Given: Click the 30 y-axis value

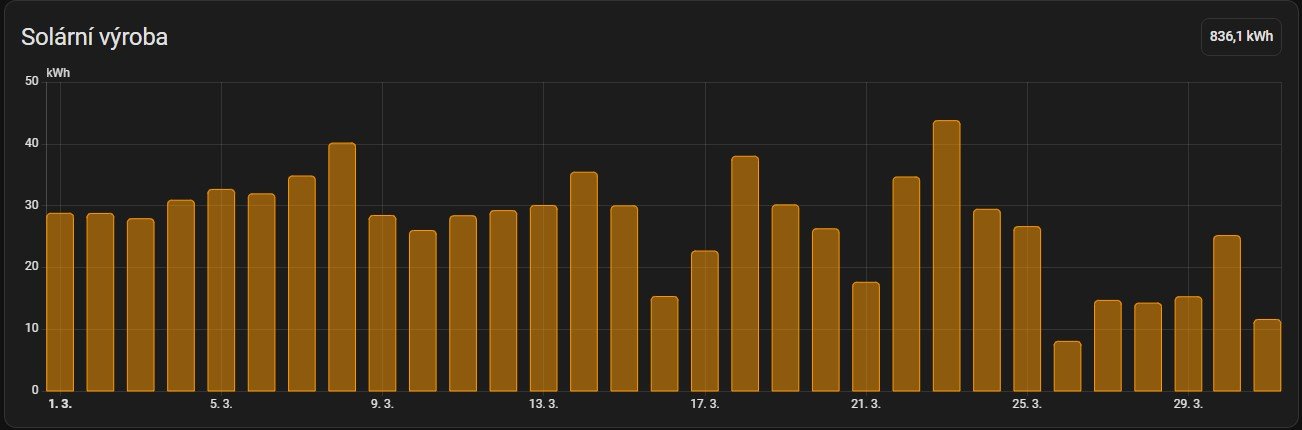Looking at the screenshot, I should pos(30,205).
